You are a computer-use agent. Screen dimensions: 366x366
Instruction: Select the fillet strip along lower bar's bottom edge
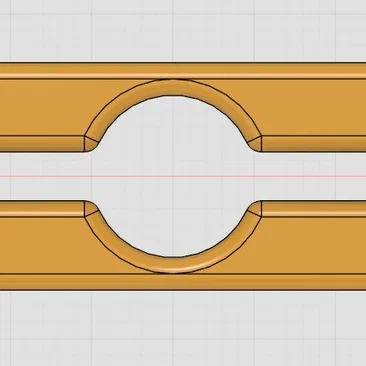pos(183,282)
